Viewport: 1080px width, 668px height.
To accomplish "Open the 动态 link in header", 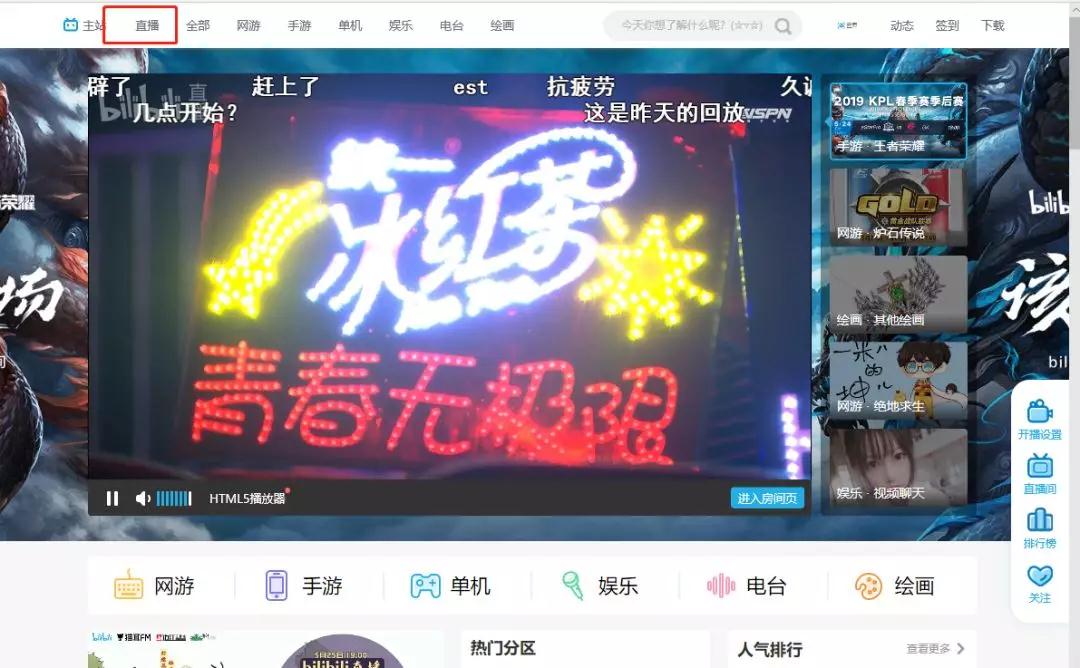I will tap(902, 25).
